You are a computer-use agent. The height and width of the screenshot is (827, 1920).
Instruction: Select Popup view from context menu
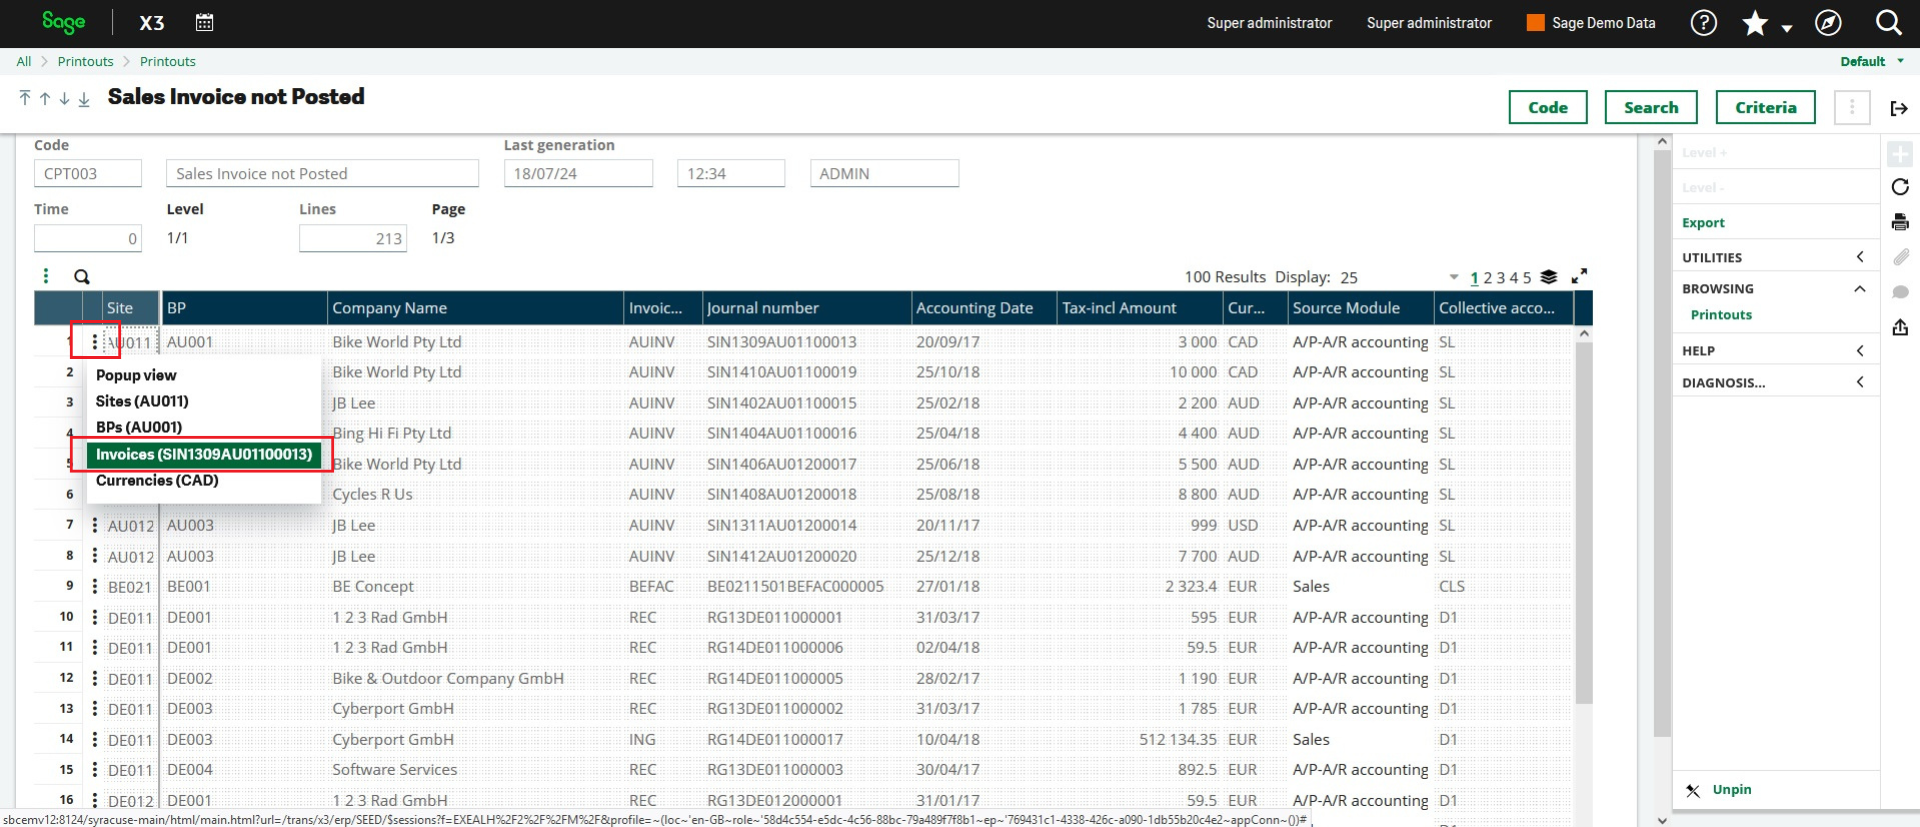pyautogui.click(x=136, y=375)
